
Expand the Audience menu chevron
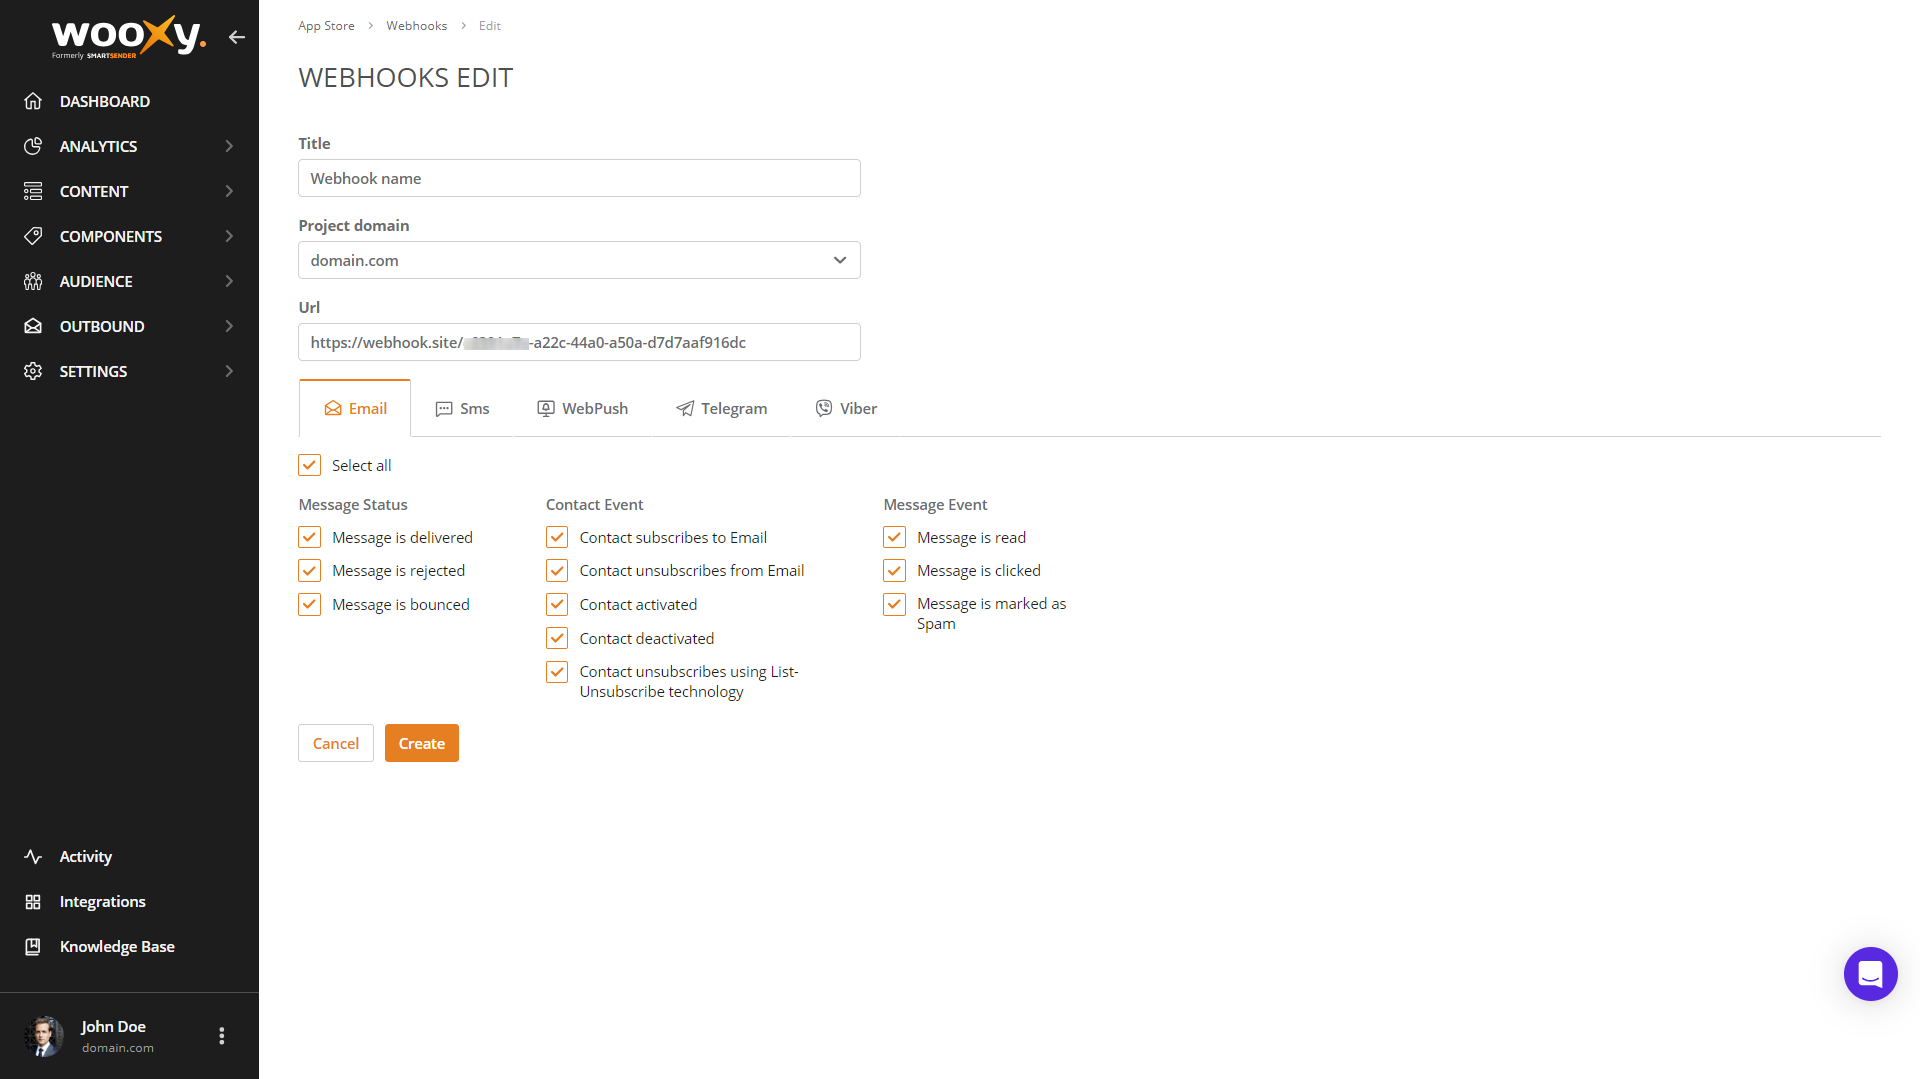coord(229,281)
